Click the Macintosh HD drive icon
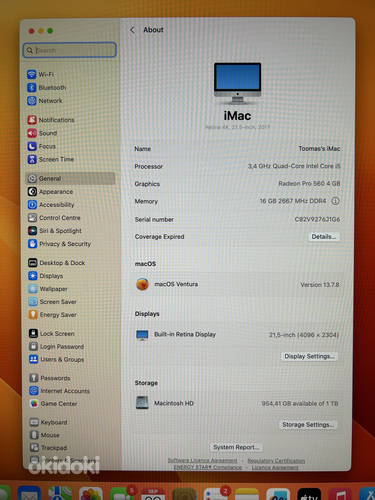Viewport: 375px width, 500px height. tap(142, 403)
